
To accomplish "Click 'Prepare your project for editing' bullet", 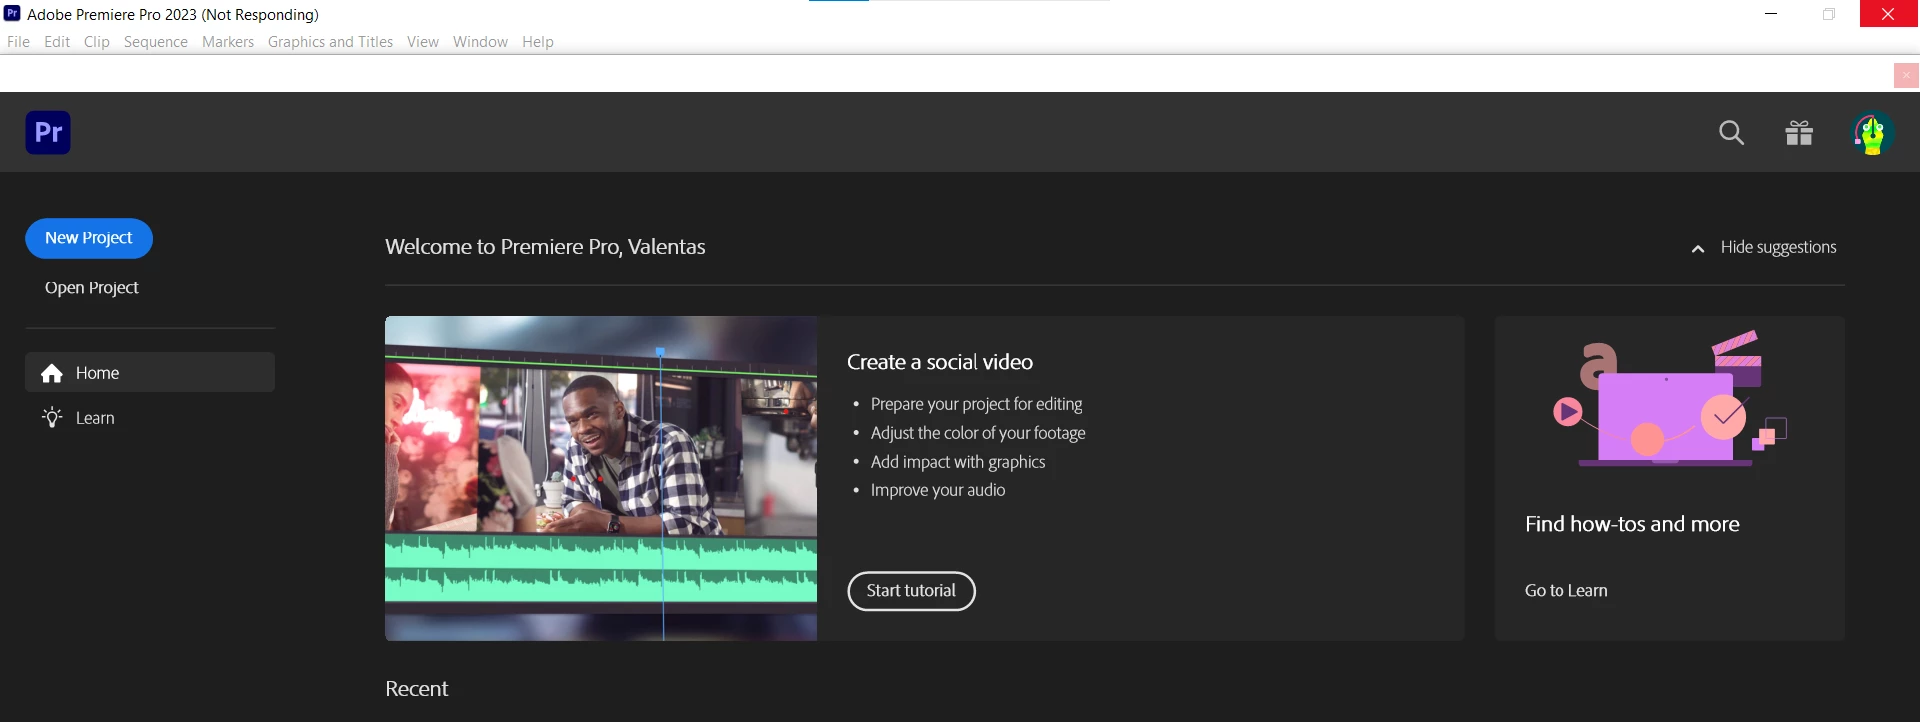I will click(x=976, y=404).
